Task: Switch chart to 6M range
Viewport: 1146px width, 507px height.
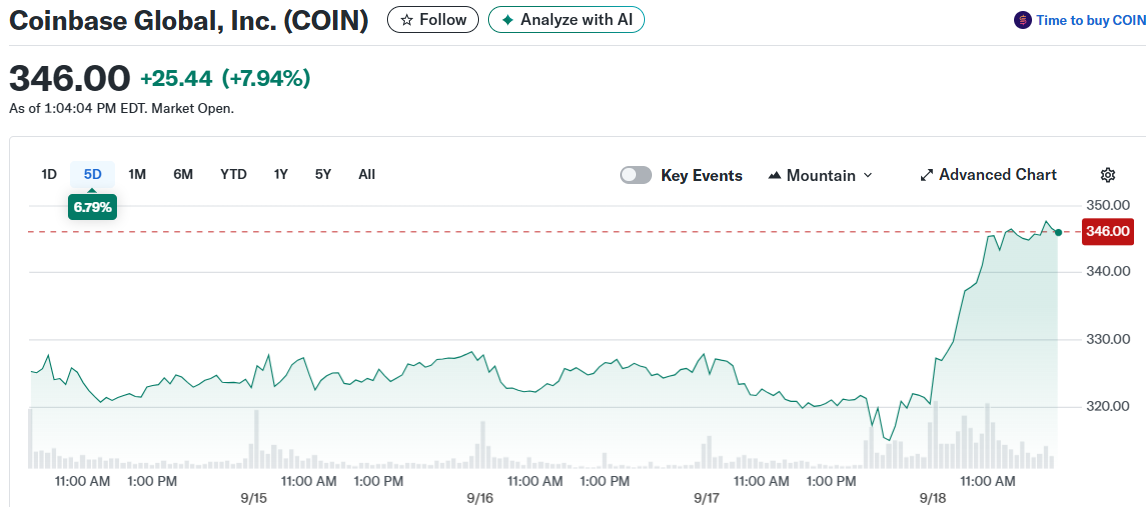Action: click(x=183, y=175)
